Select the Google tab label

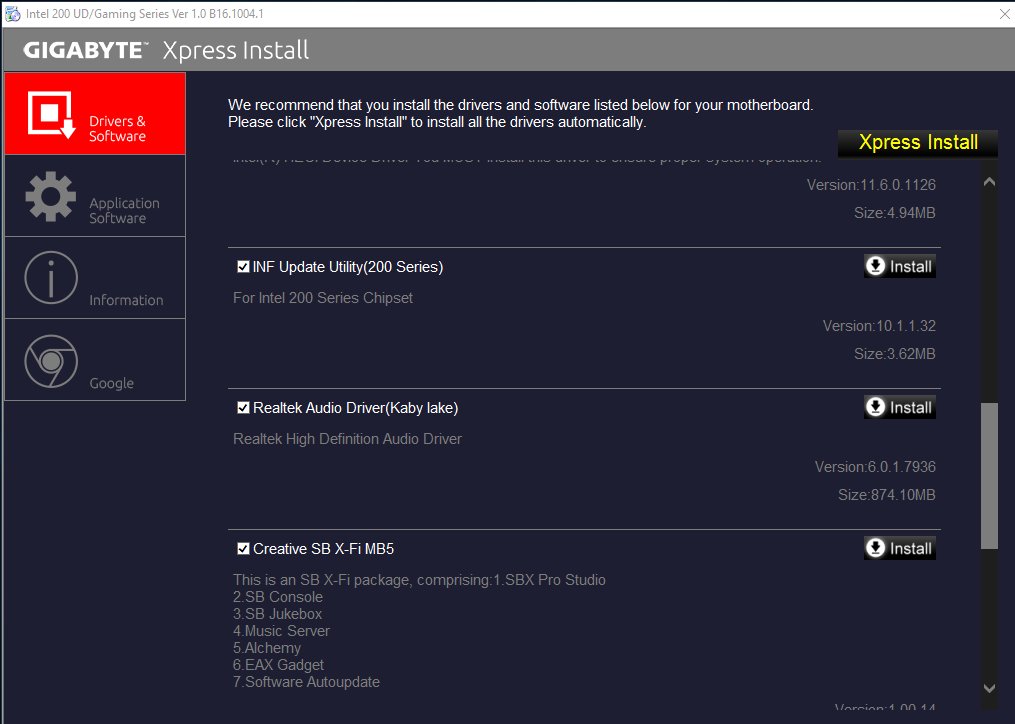(x=111, y=383)
